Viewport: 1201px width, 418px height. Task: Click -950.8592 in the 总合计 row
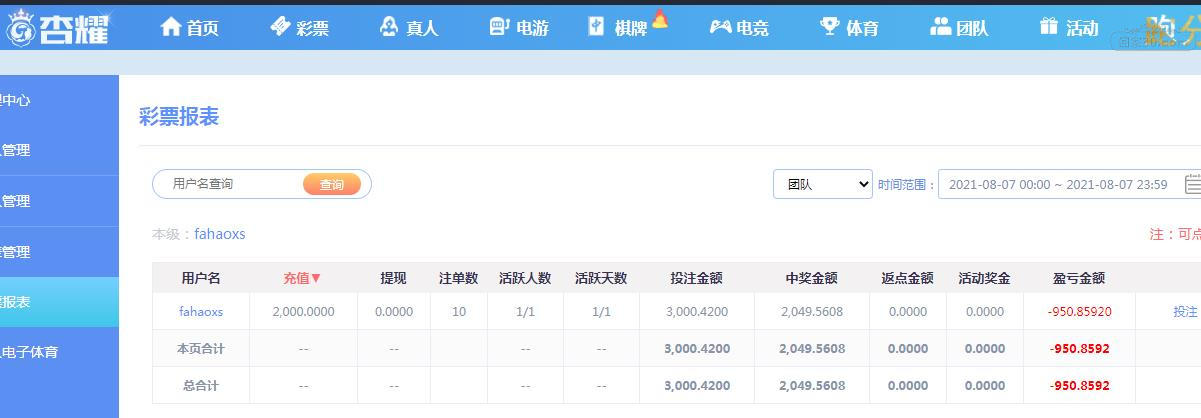click(1080, 385)
